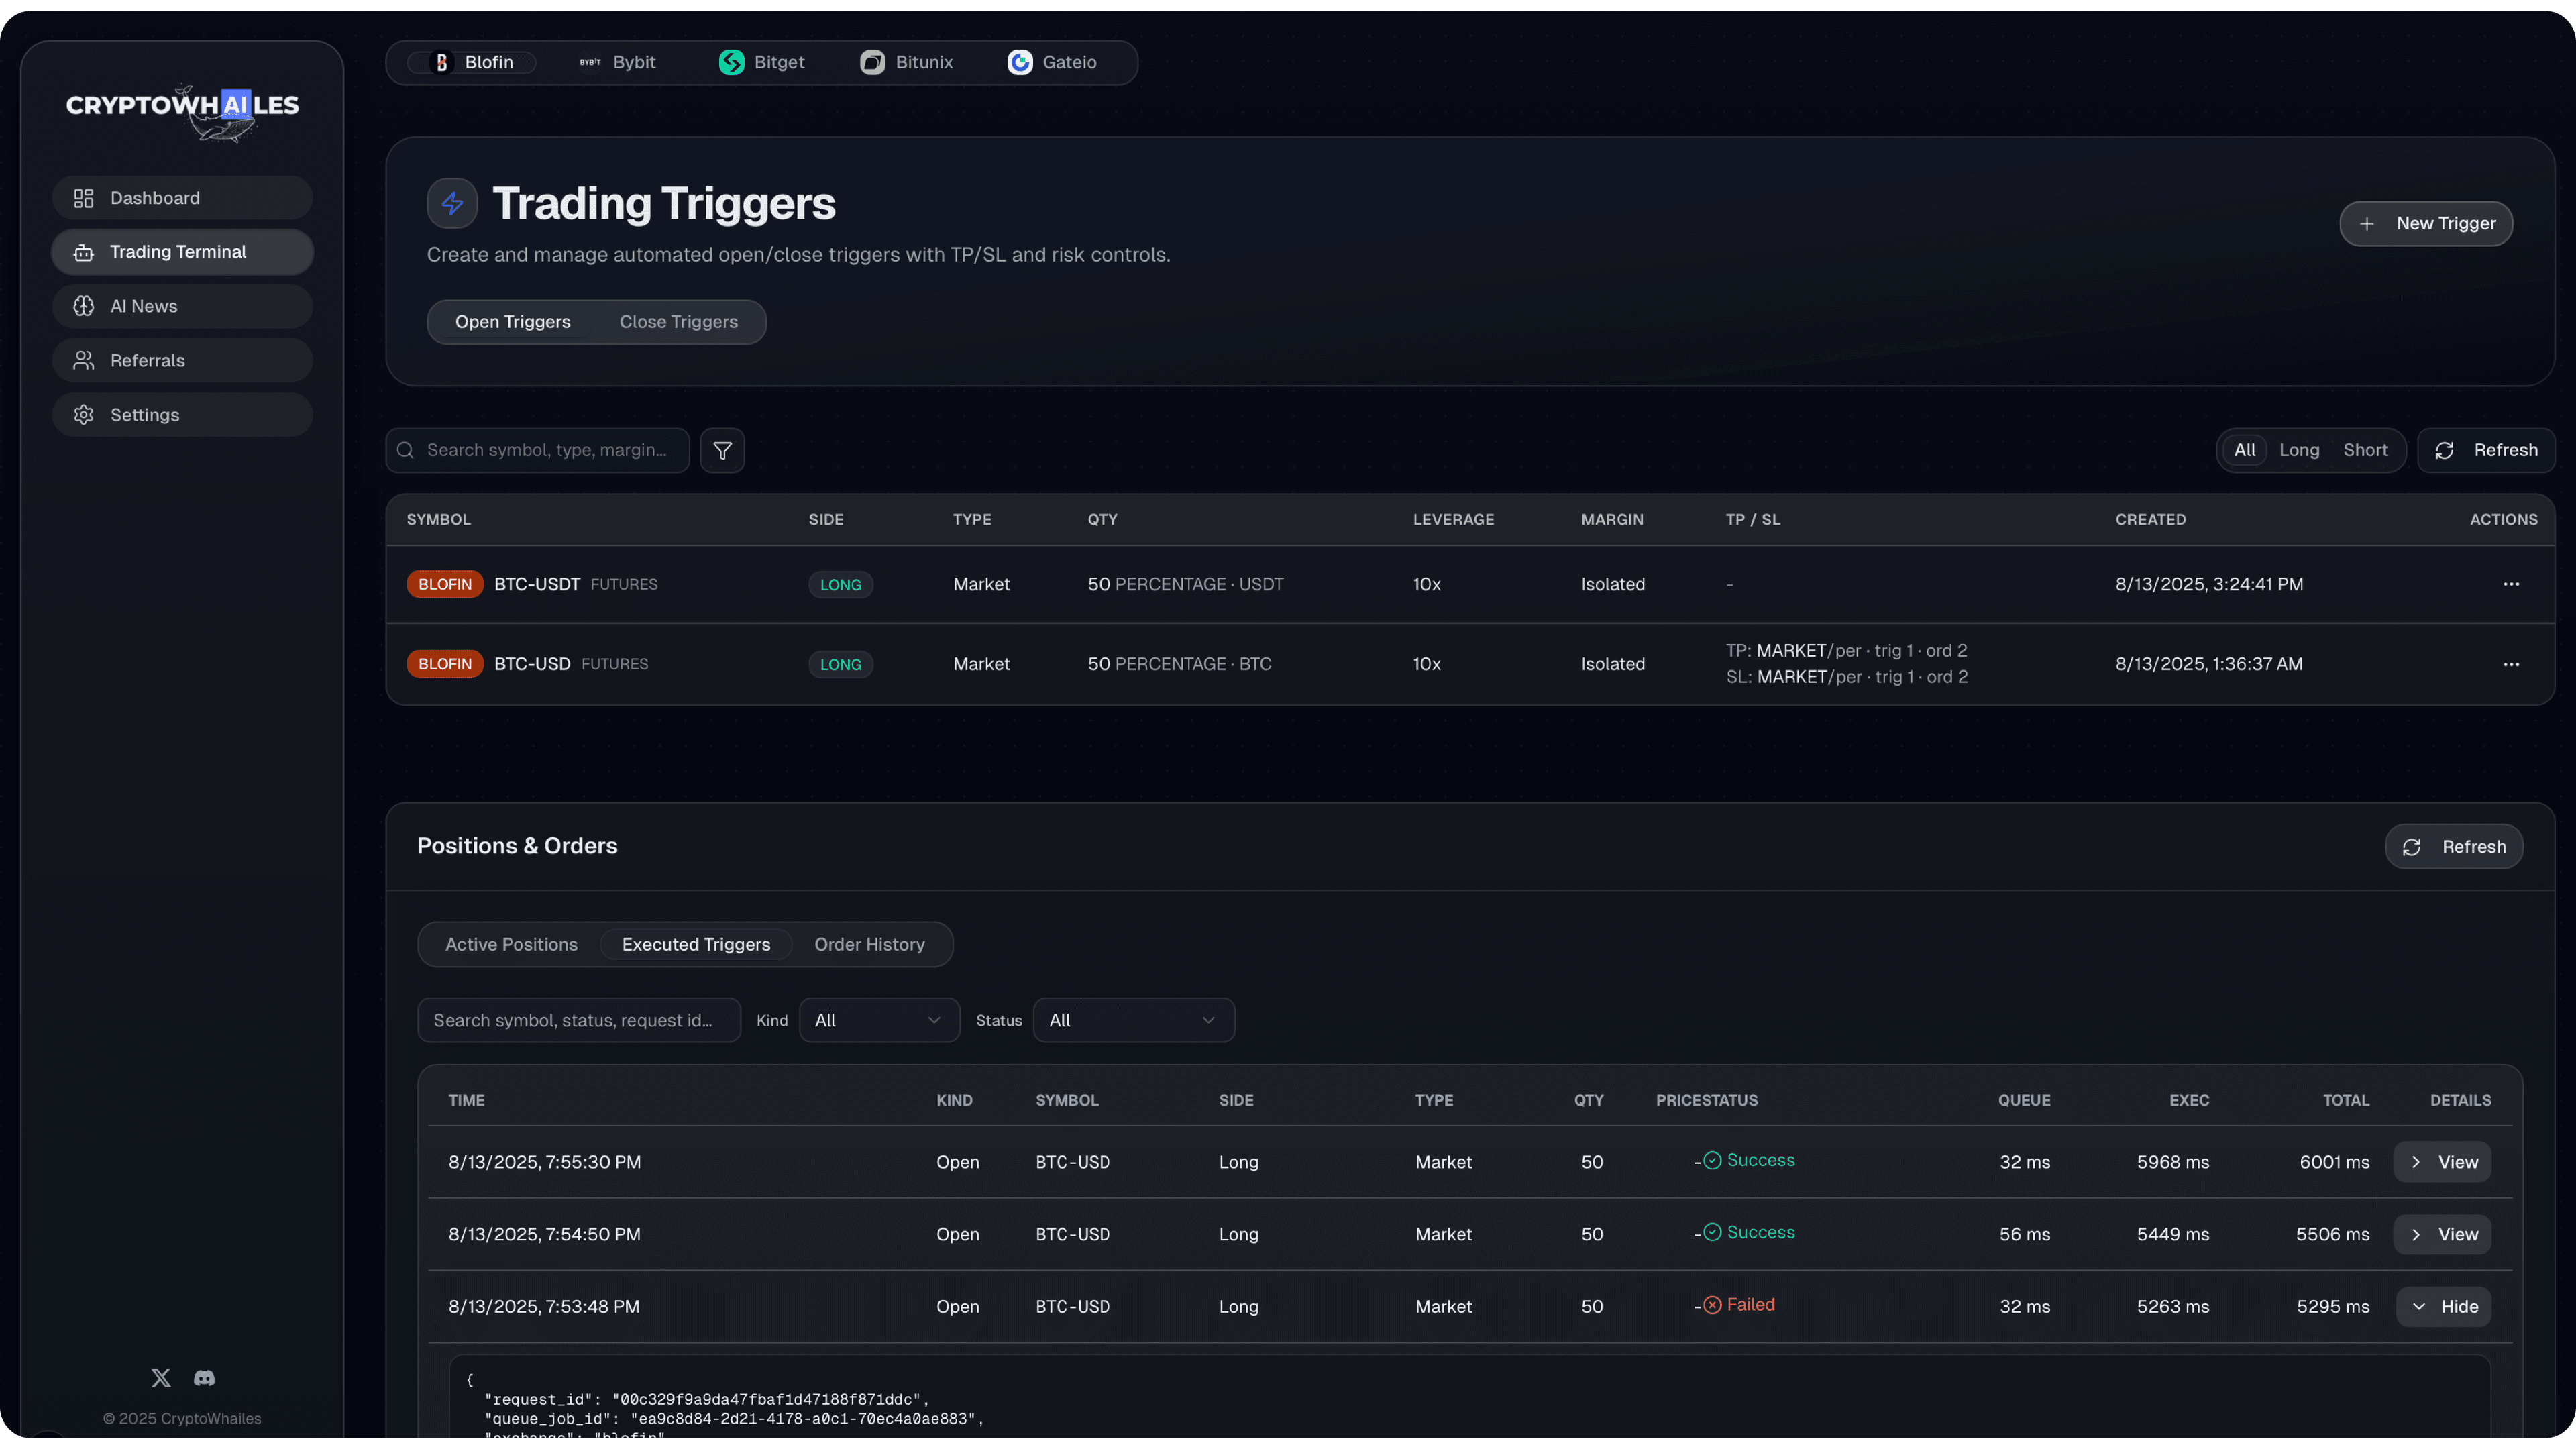2576x1449 pixels.
Task: Expand details via View for 7:54:50 PM row
Action: tap(2442, 1234)
